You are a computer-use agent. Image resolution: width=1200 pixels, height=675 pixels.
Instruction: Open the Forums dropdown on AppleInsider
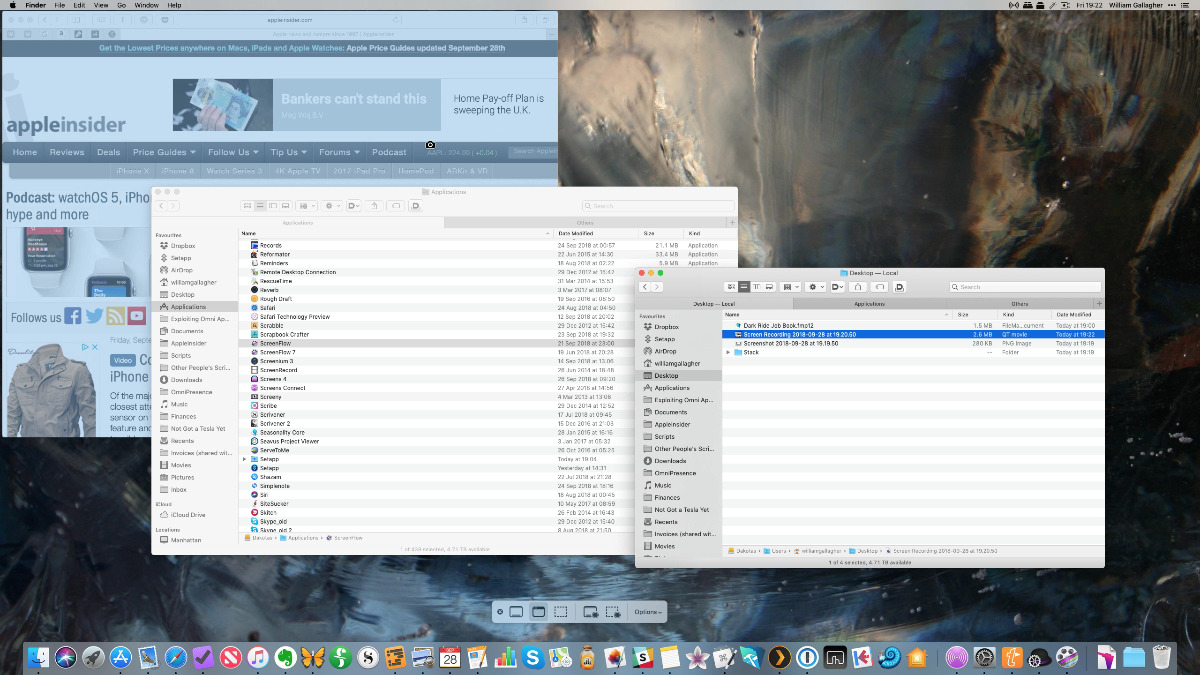click(339, 152)
